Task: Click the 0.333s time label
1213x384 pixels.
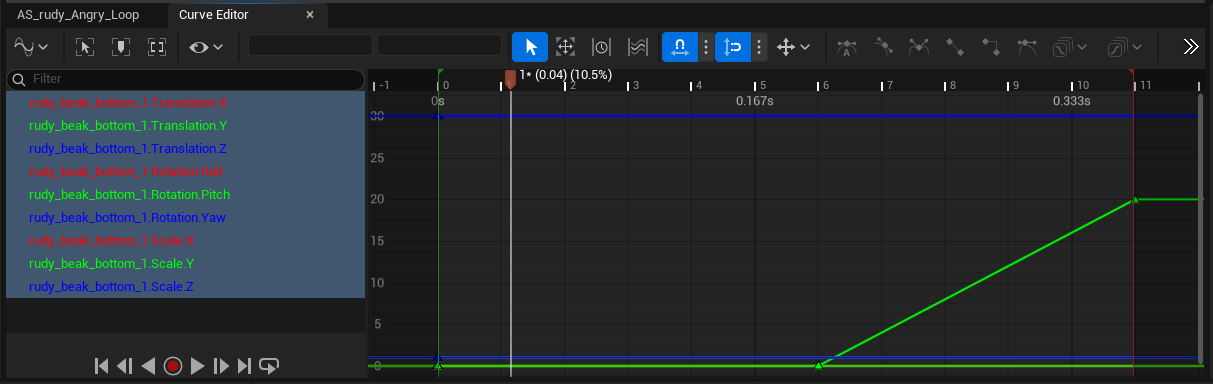Action: click(1071, 102)
